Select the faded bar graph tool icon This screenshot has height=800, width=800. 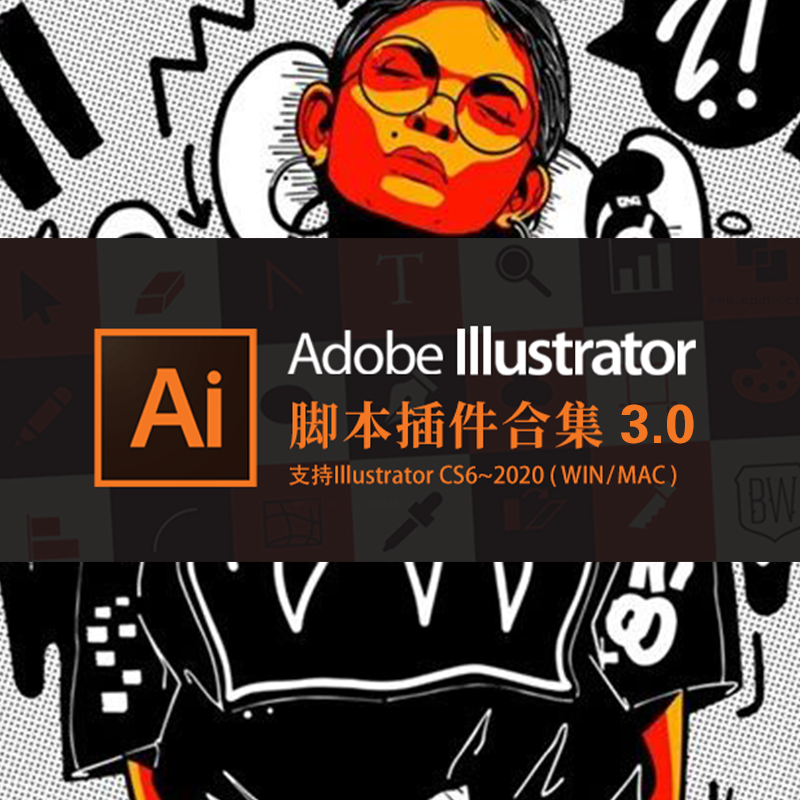[641, 267]
